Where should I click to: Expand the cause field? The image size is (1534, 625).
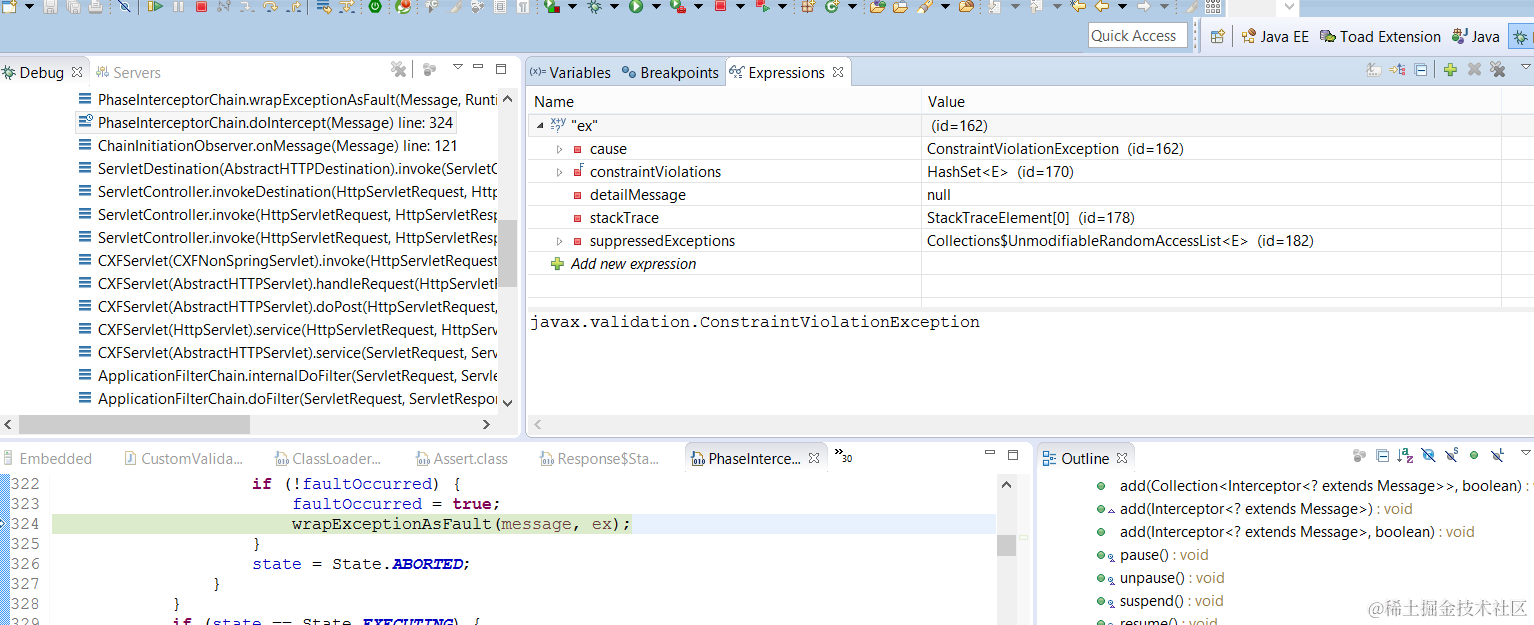tap(560, 149)
